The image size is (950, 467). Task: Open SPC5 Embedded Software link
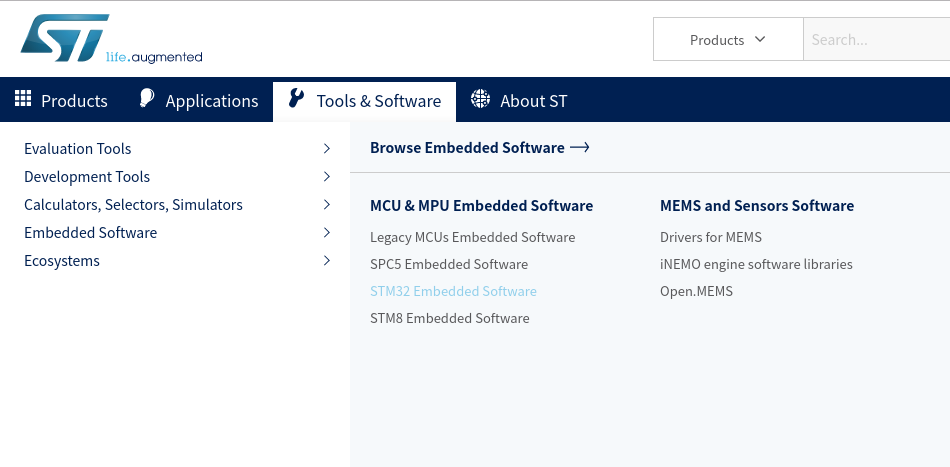click(449, 264)
